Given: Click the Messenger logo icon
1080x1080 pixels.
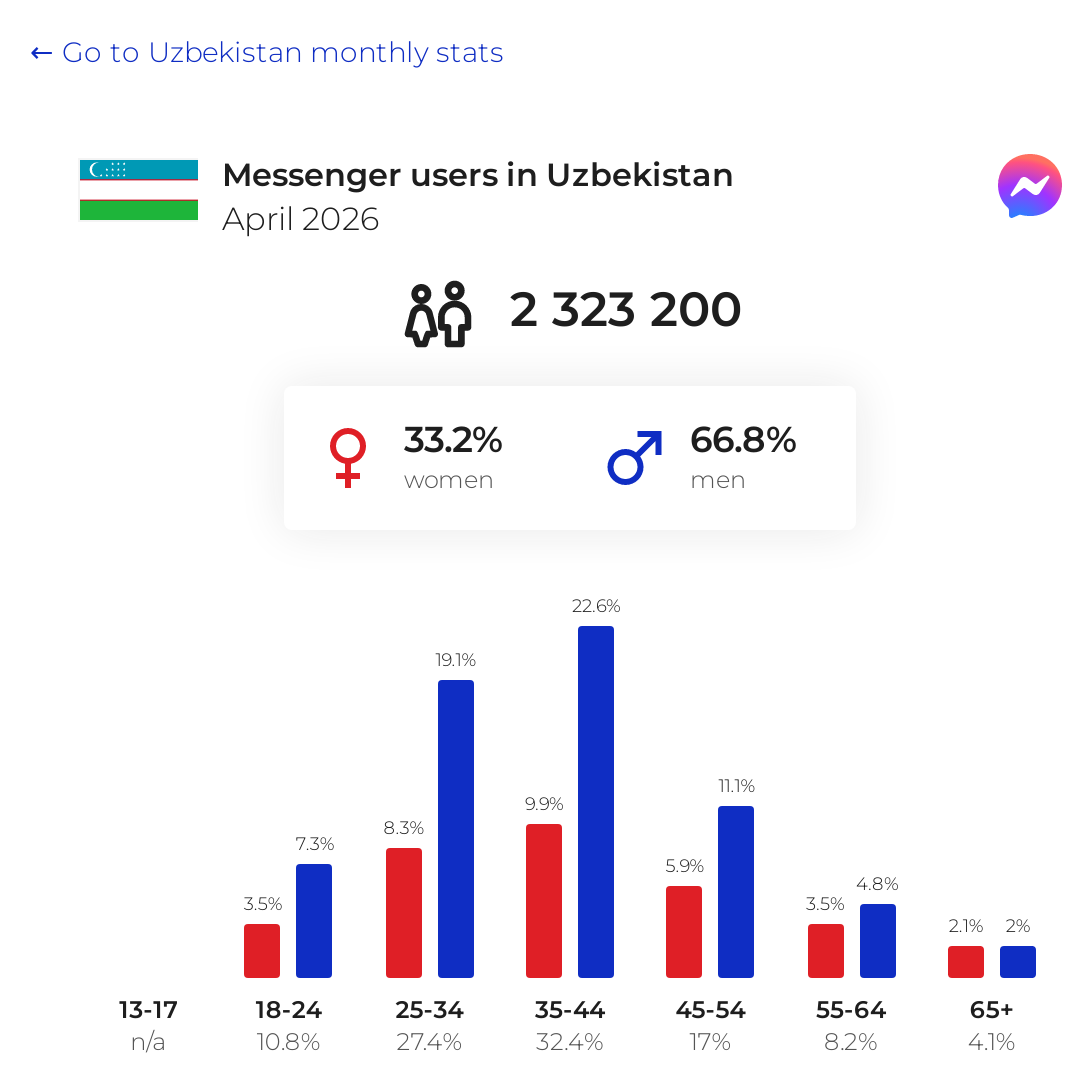Looking at the screenshot, I should tap(1029, 186).
